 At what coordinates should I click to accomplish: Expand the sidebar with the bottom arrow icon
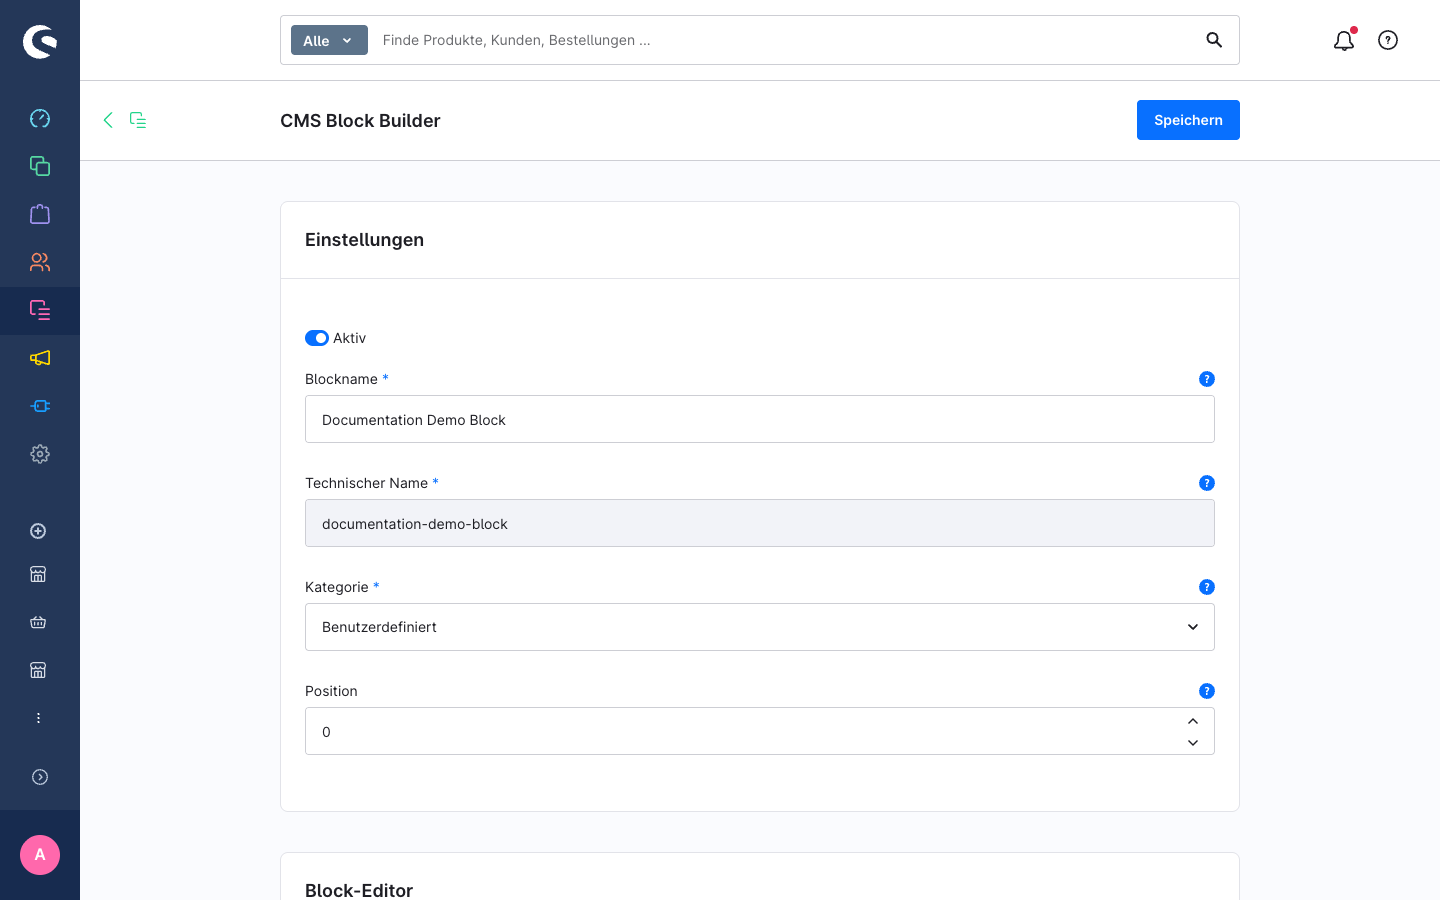point(40,777)
